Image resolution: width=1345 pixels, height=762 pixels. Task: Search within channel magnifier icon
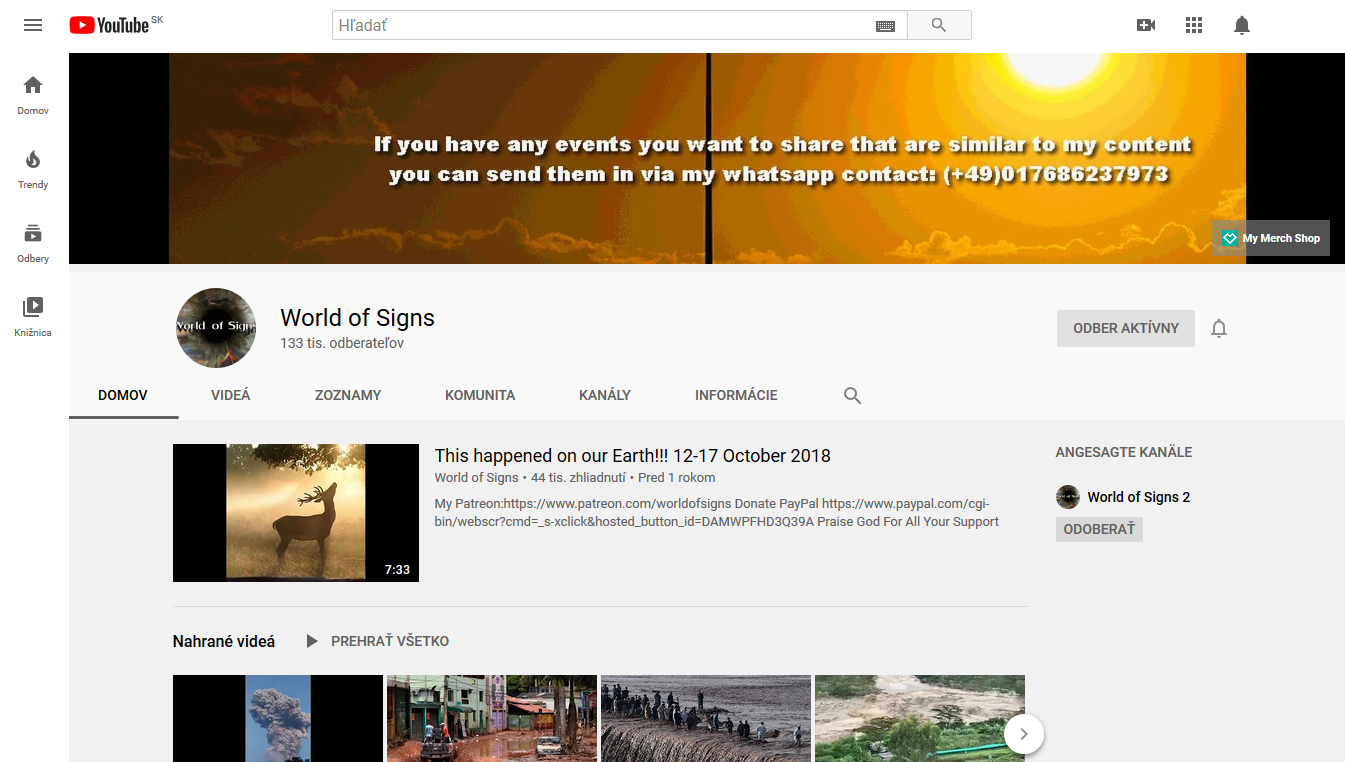[x=852, y=395]
